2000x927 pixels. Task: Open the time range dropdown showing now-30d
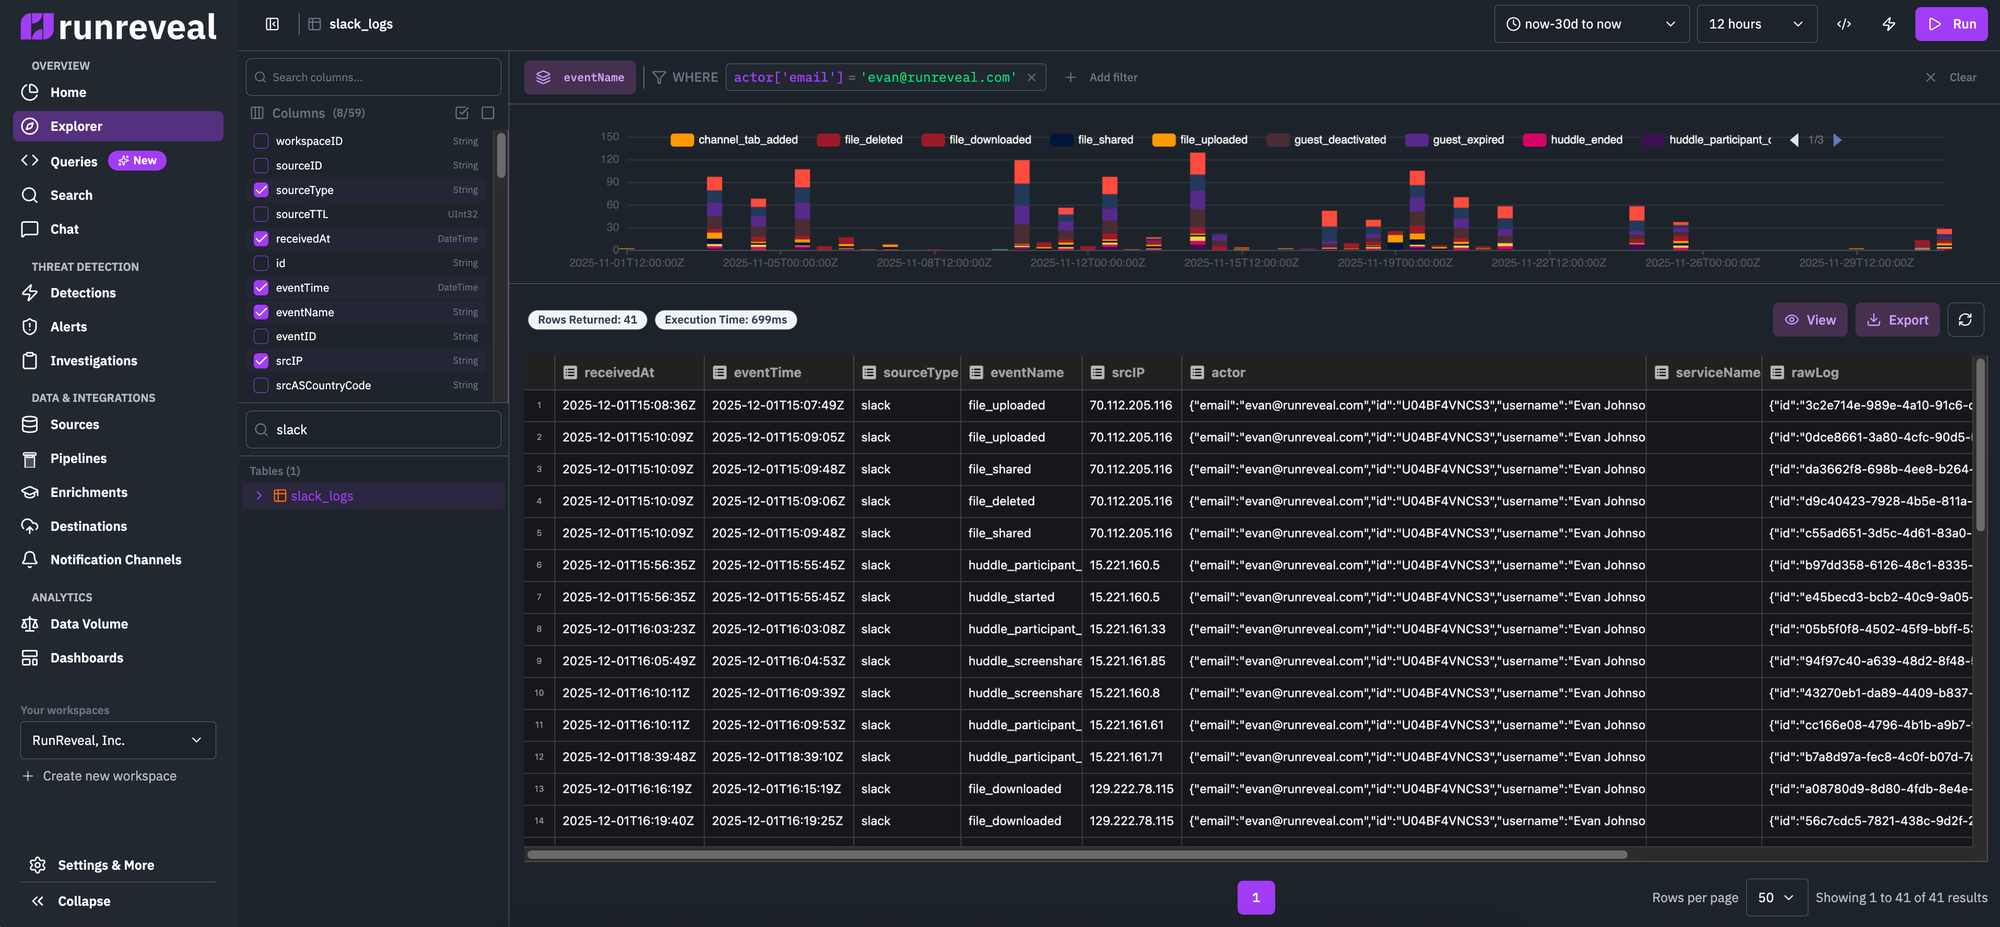pos(1591,23)
